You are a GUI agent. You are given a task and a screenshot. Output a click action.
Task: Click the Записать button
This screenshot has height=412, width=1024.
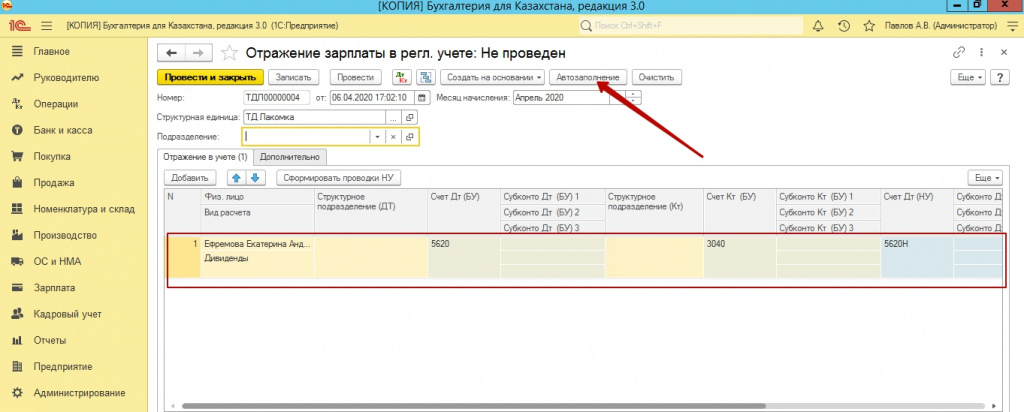point(294,77)
